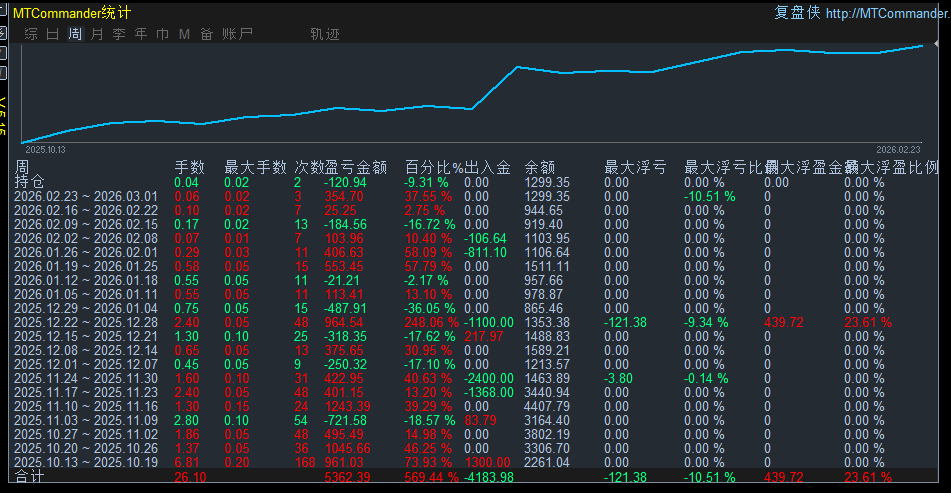The height and width of the screenshot is (493, 951).
Task: Select row 2026.01.19 ~ 2026.01.25
Action: 86,266
